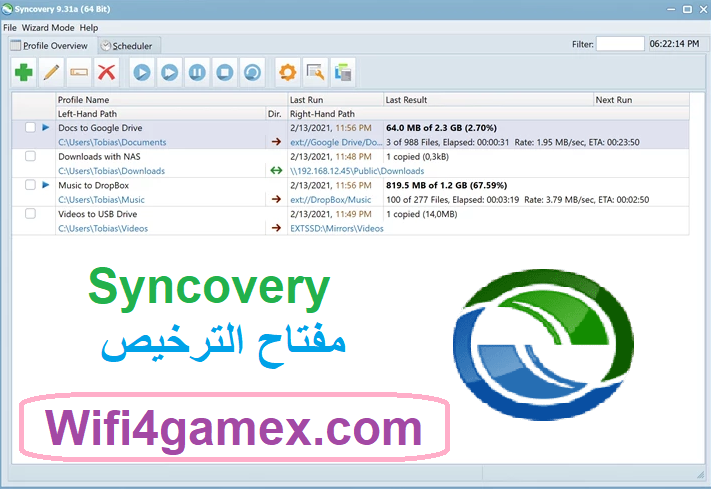Open program settings via orange gear
711x489 pixels.
click(x=288, y=72)
